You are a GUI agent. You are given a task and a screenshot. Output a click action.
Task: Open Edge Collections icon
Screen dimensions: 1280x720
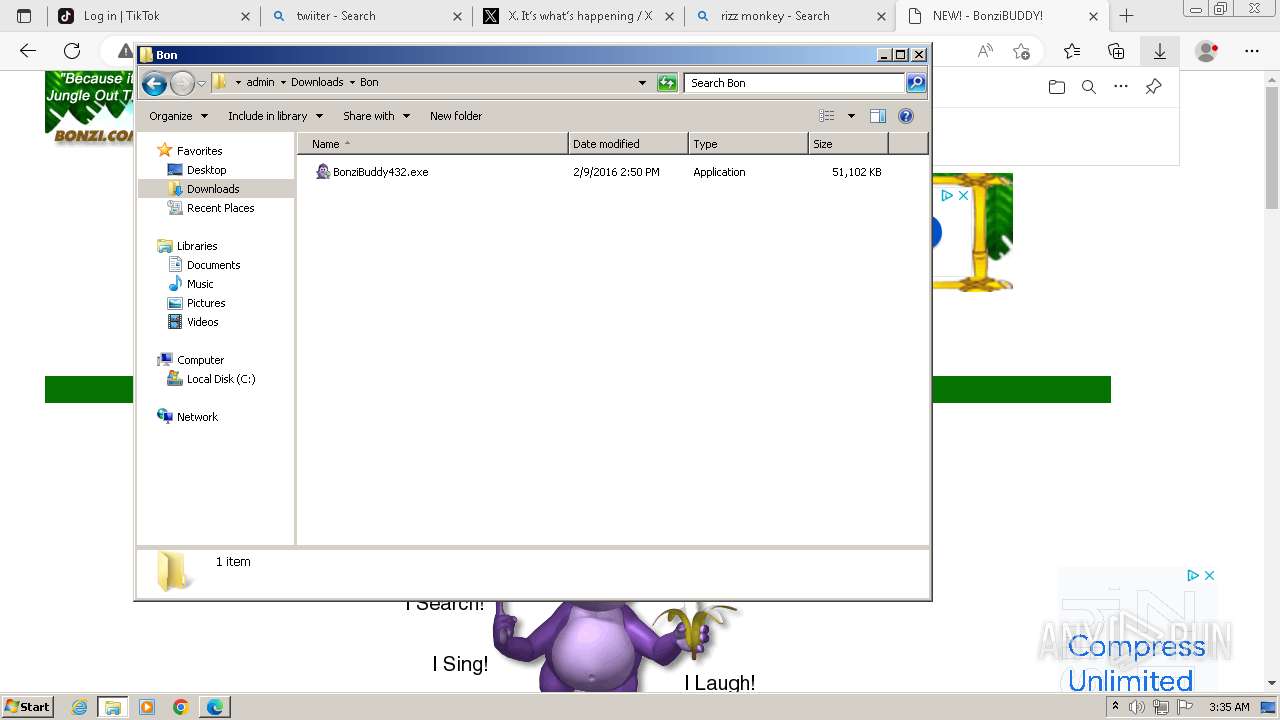tap(1116, 51)
